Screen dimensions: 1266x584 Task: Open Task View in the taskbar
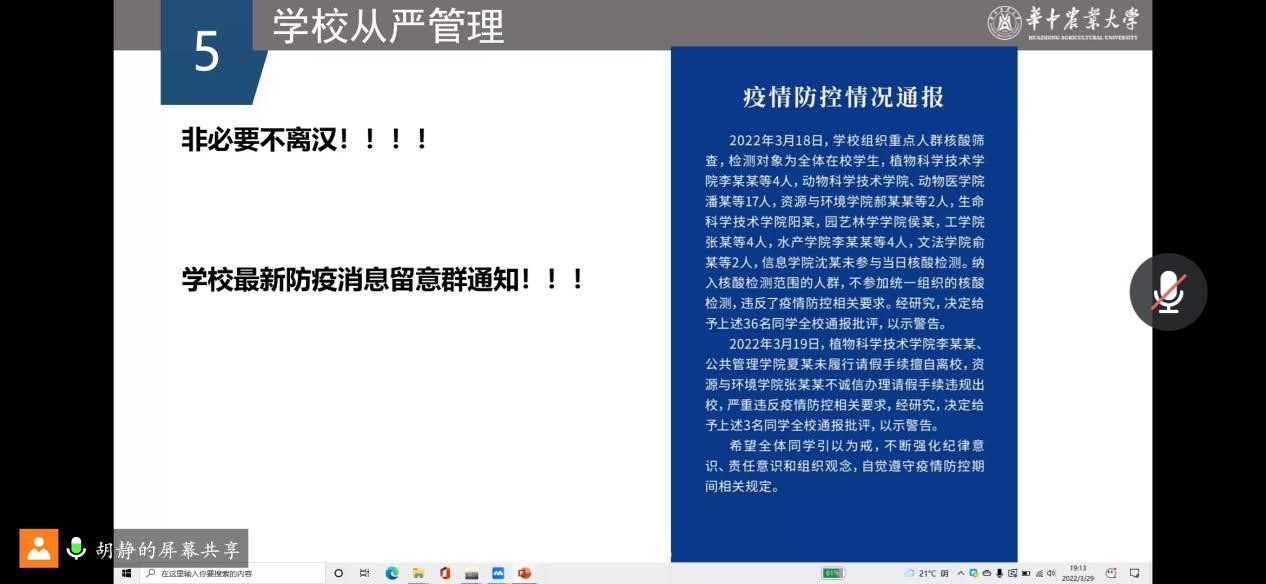point(365,573)
